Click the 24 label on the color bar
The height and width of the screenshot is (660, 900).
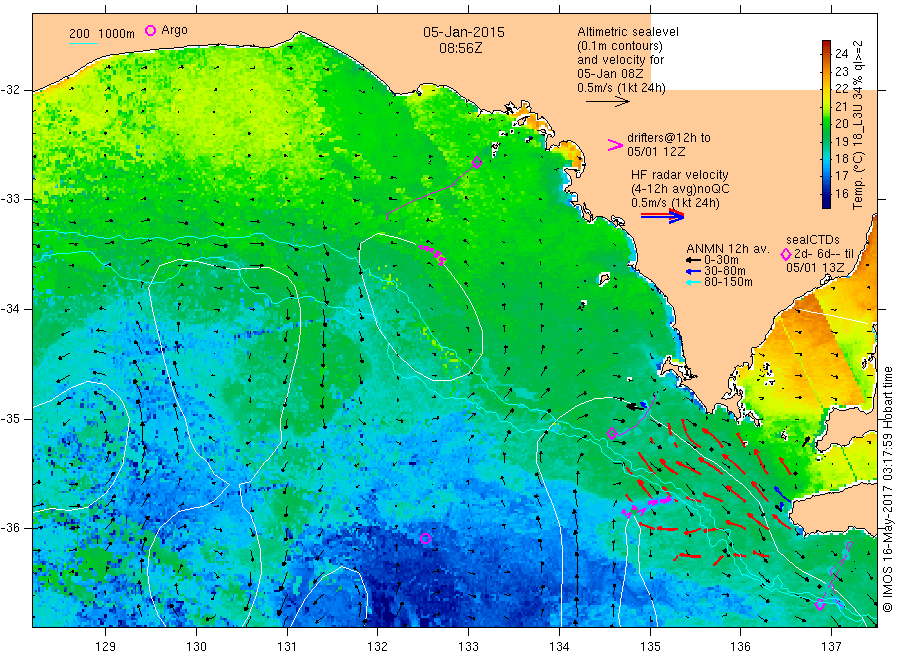coord(841,53)
